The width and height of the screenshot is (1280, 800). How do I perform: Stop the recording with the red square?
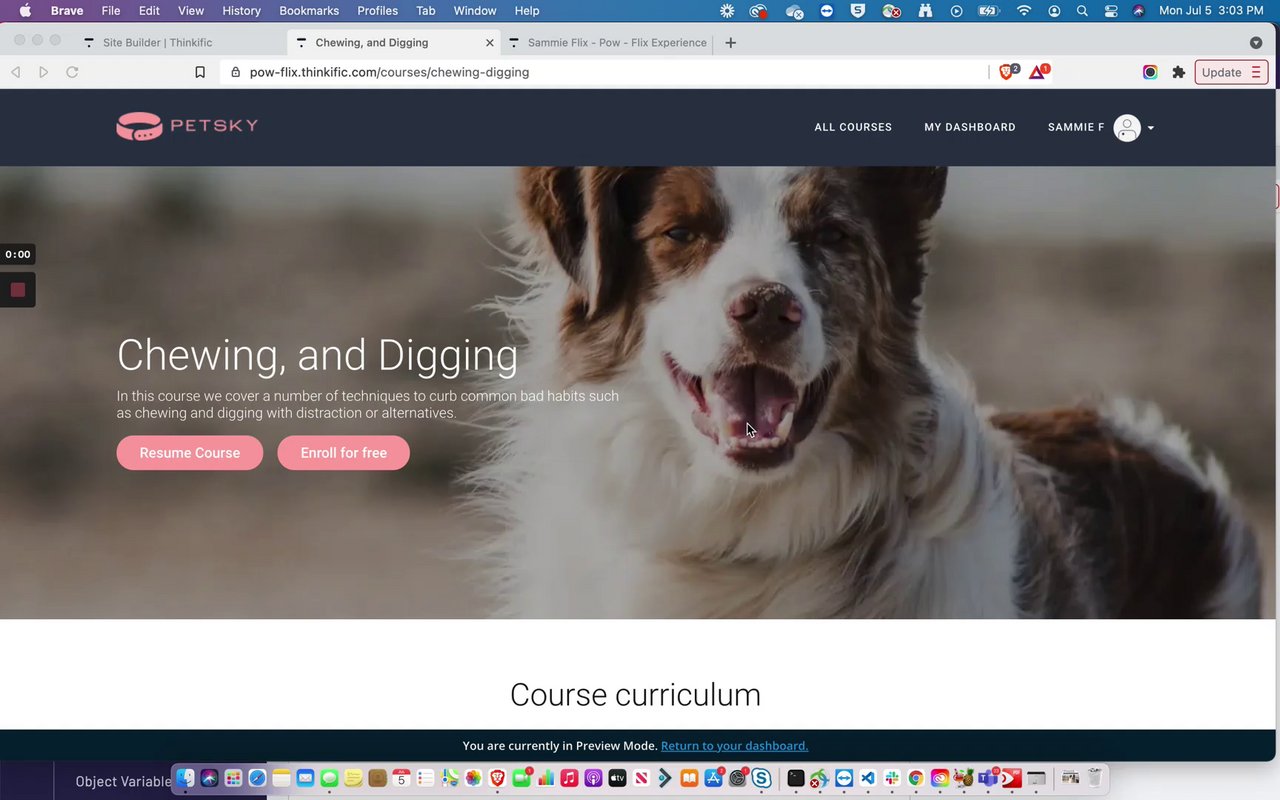[17, 290]
